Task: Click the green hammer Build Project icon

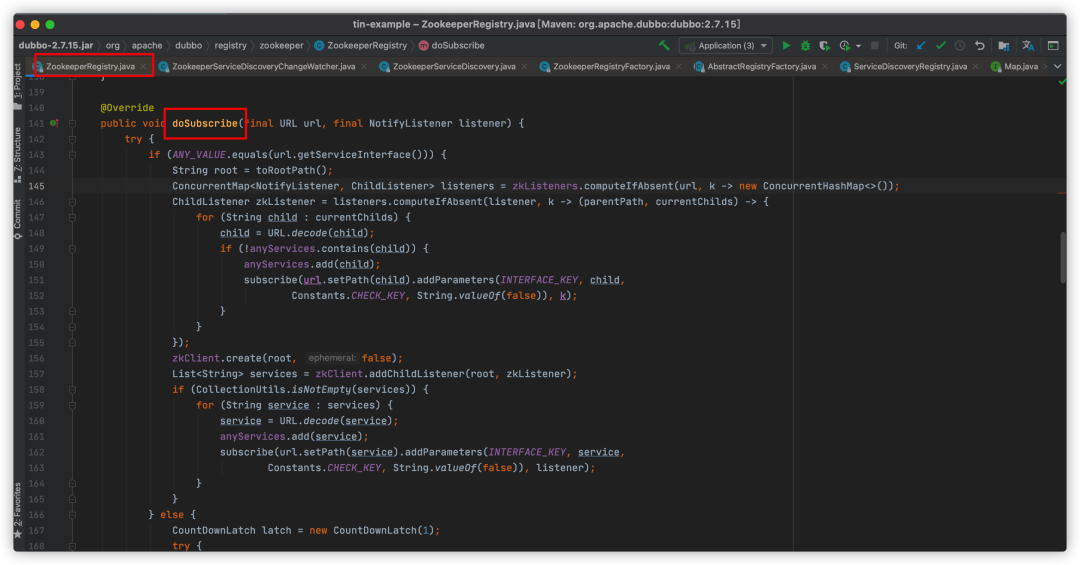Action: click(x=664, y=45)
